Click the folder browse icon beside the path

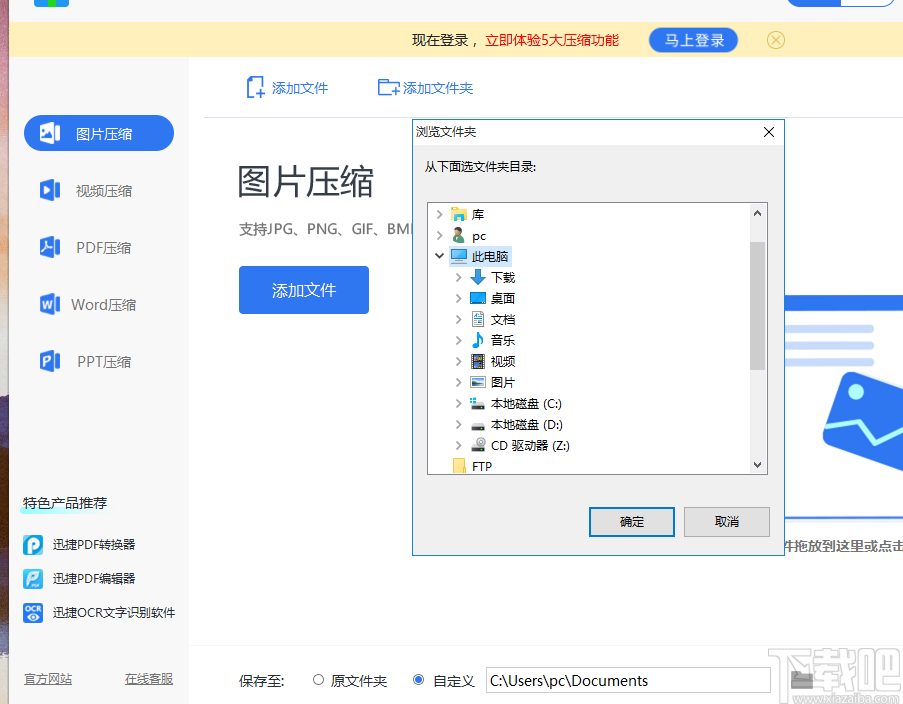[804, 680]
